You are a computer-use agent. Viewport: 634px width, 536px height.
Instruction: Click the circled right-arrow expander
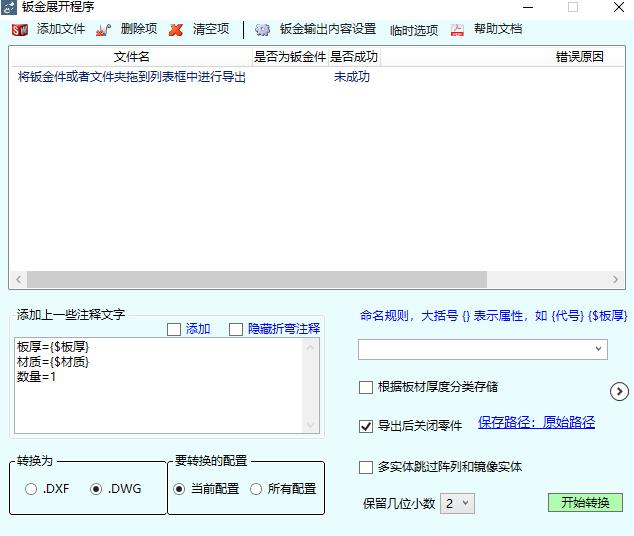point(619,391)
